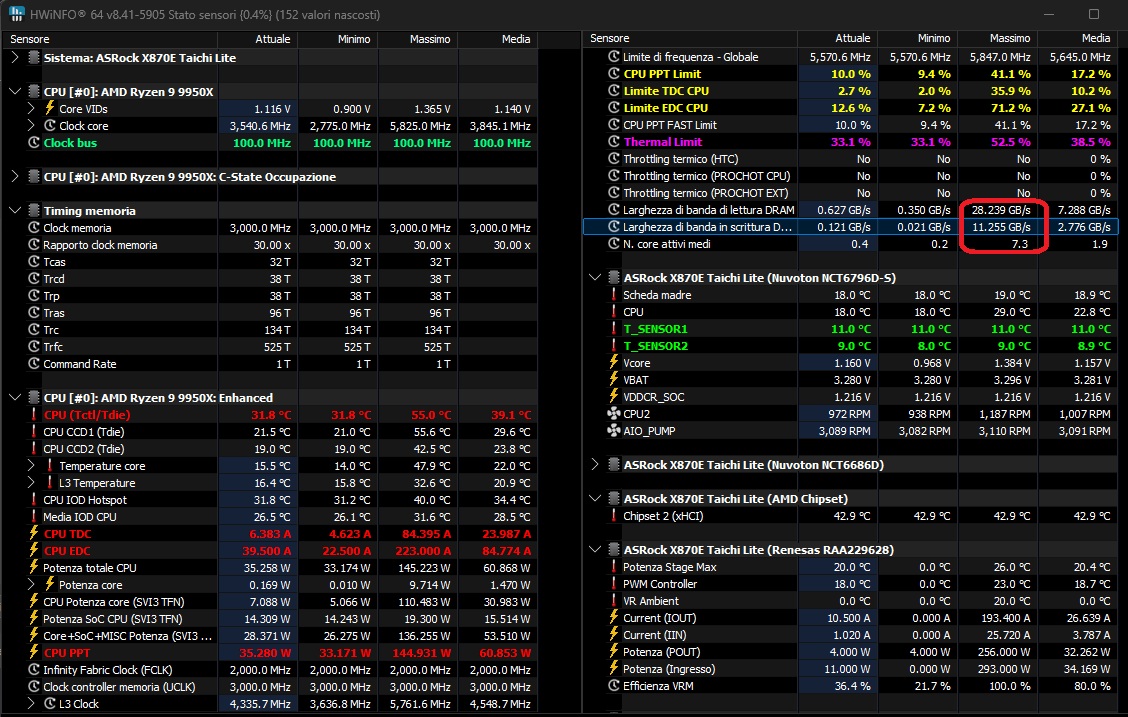Select the PWM Controller row
The image size is (1128, 717).
click(x=850, y=584)
